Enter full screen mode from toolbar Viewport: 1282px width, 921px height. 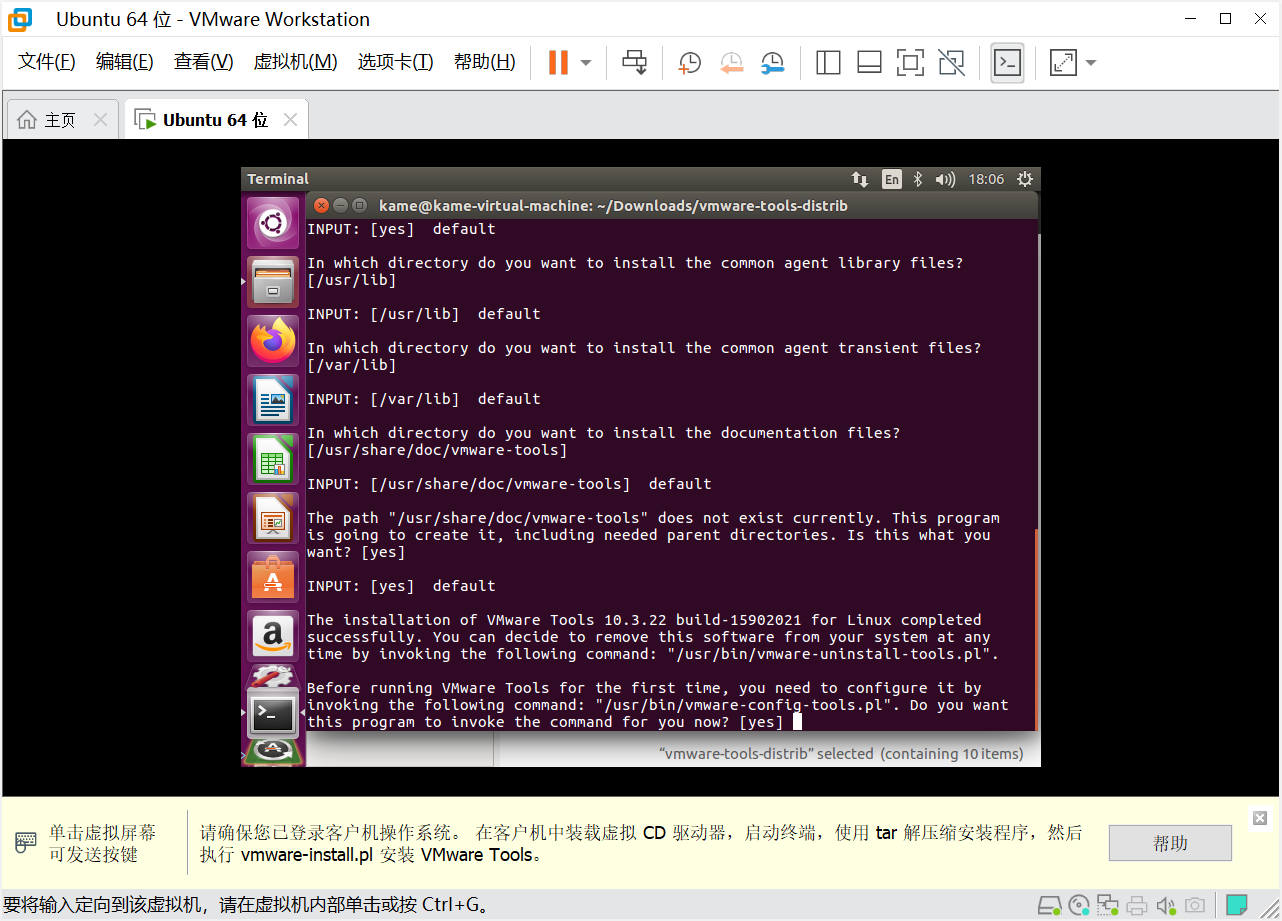click(910, 63)
